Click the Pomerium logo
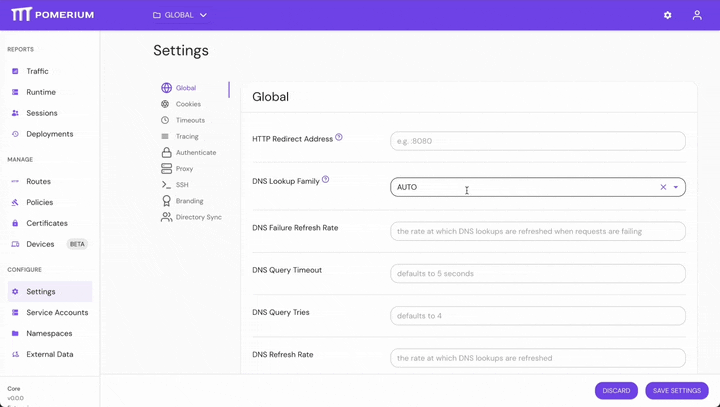Viewport: 720px width, 407px height. point(52,15)
